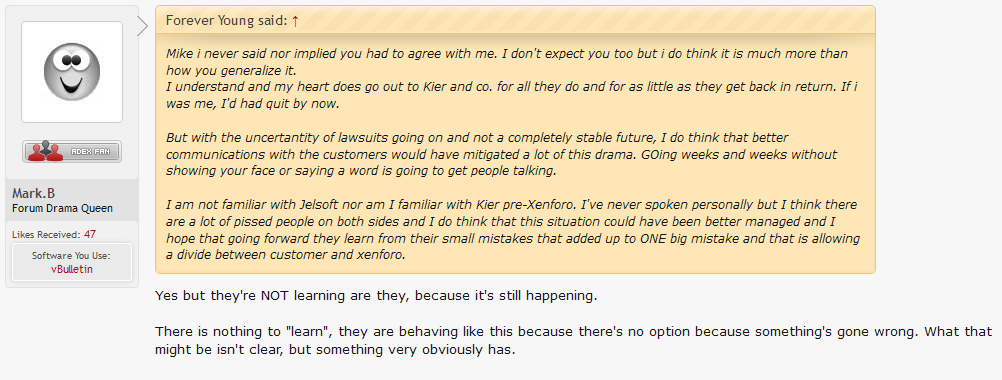Click the "Forever Young said:" quote header
This screenshot has width=1002, height=380.
(226, 20)
